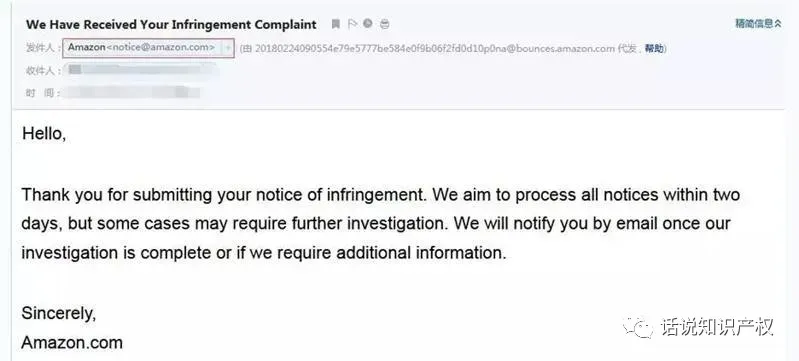Click the WeChat logo watermark
Screen dimensions: 799x361
tap(638, 327)
